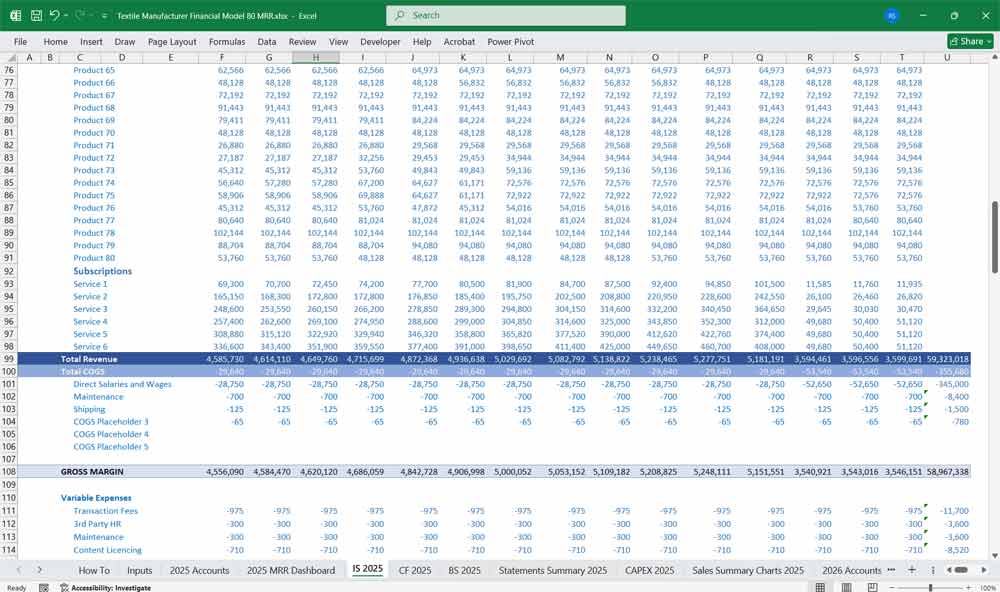Click the Save icon in title bar

[36, 16]
